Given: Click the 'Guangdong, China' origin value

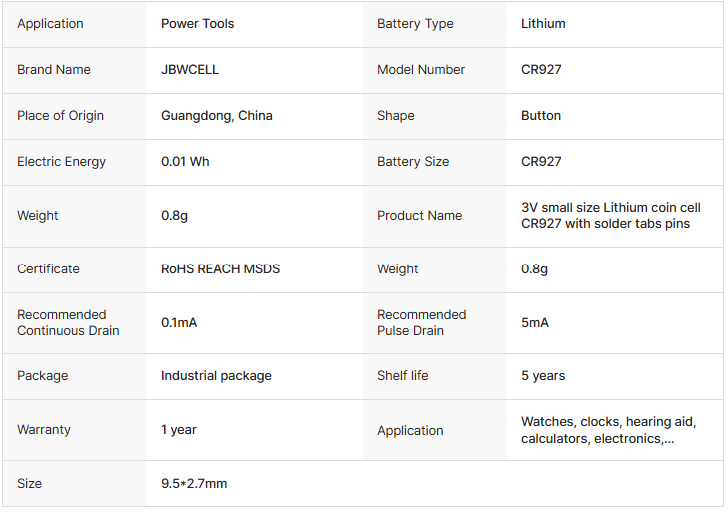Looking at the screenshot, I should point(217,116).
